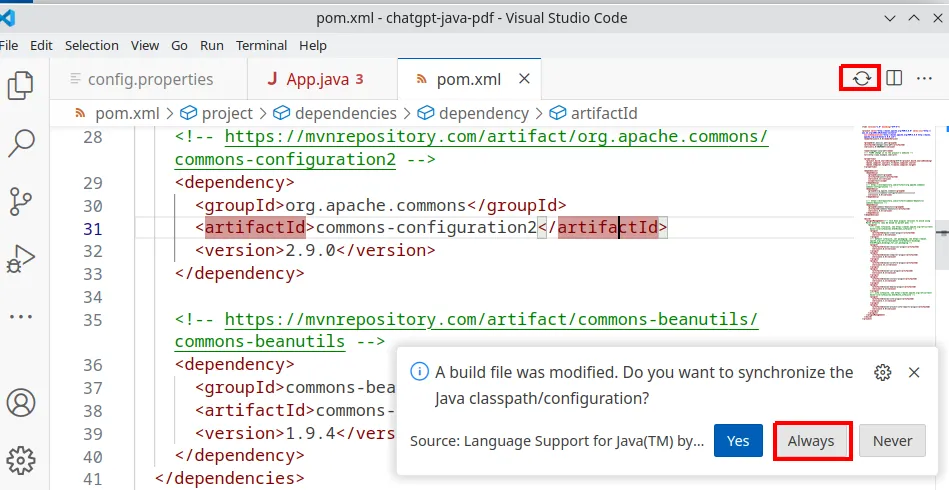Viewport: 949px width, 490px height.
Task: Choose Never in the notification
Action: (x=892, y=441)
